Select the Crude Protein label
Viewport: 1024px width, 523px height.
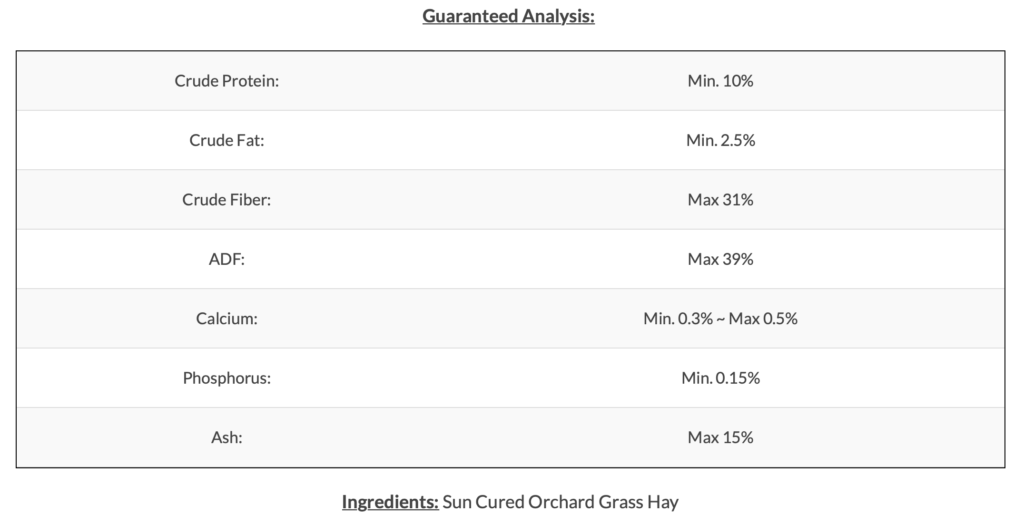pyautogui.click(x=227, y=81)
